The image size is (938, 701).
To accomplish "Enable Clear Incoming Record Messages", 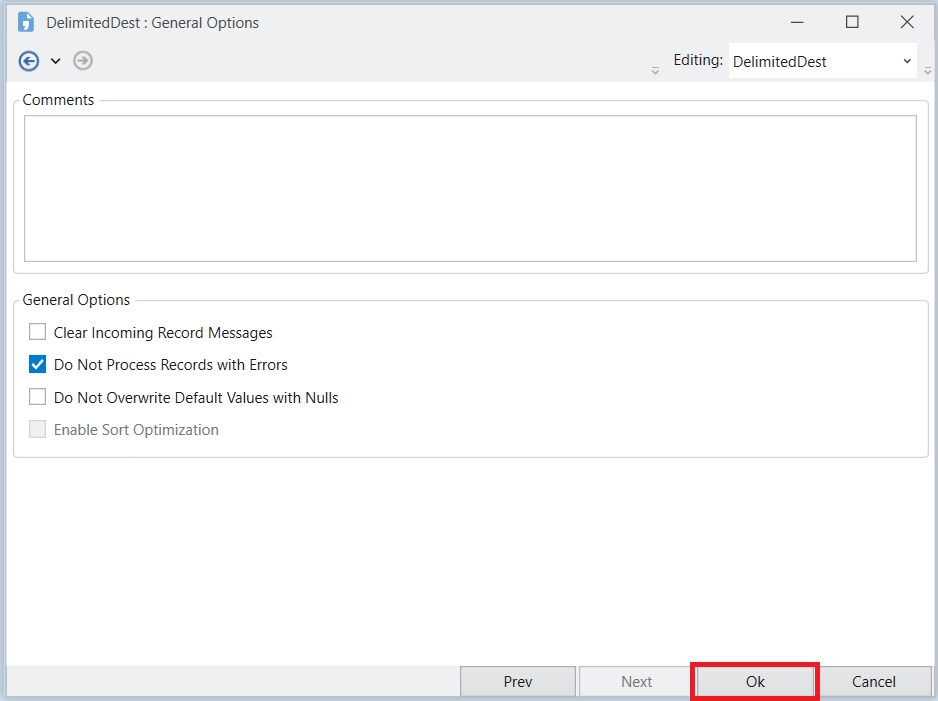I will tap(38, 332).
